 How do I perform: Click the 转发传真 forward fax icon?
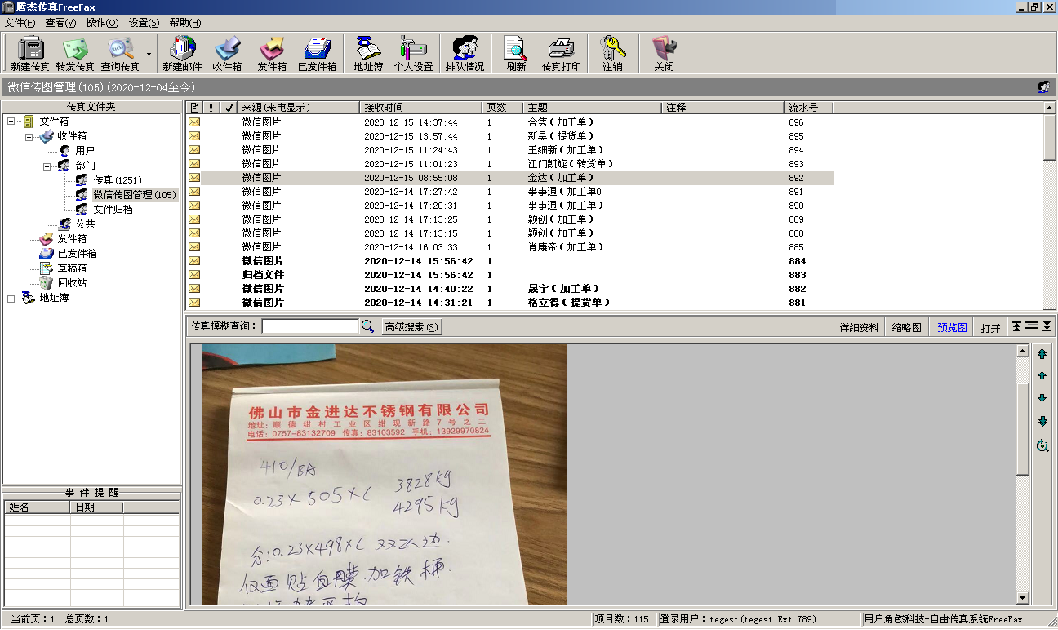pos(75,53)
